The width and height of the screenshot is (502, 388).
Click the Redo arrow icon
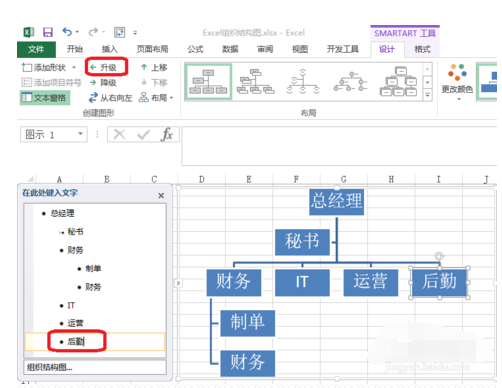point(93,32)
